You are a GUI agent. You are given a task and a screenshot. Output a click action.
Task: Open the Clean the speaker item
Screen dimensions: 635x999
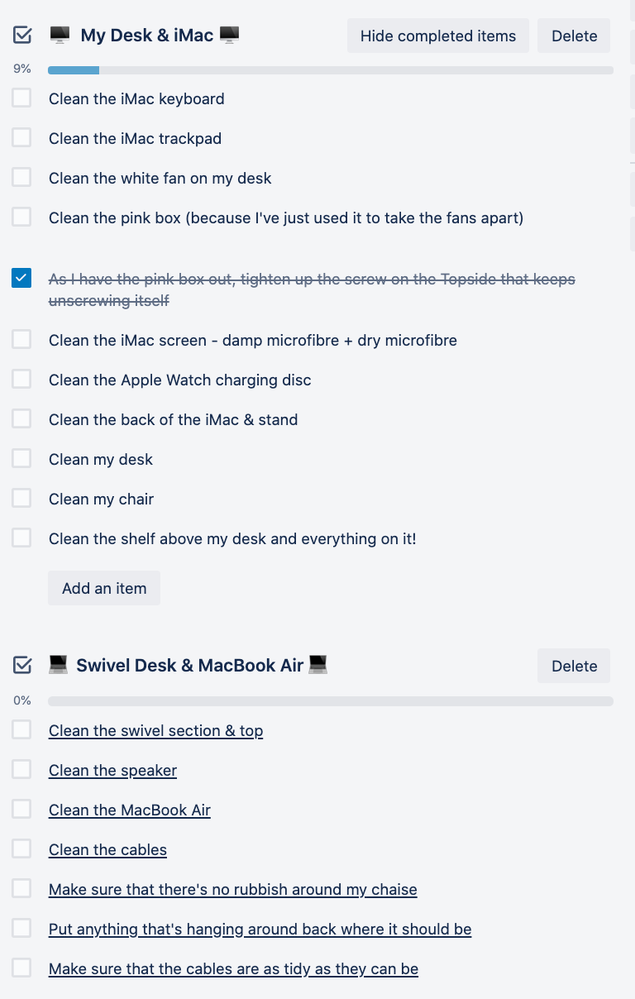[112, 770]
